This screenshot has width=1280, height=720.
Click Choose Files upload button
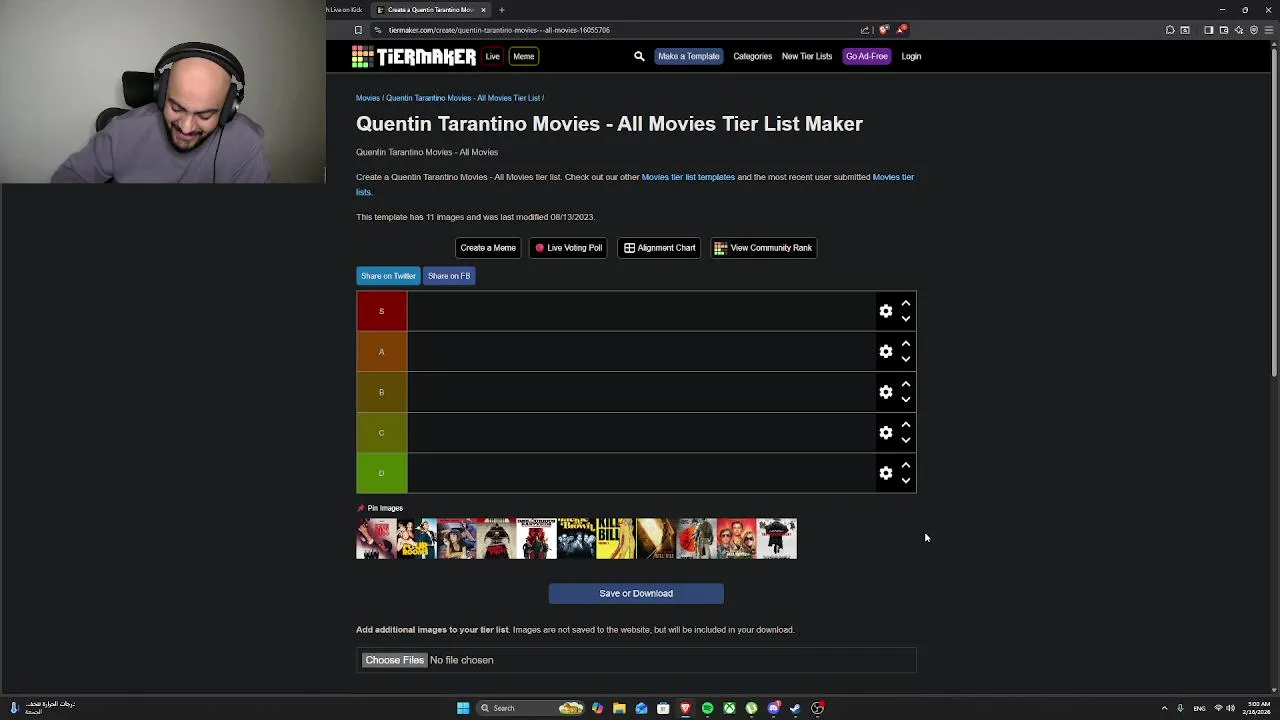395,660
